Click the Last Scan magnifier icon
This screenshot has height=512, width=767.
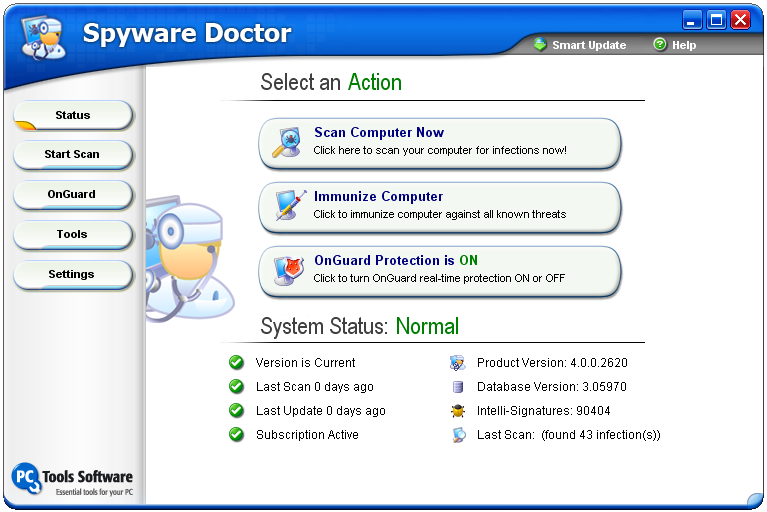[x=459, y=435]
